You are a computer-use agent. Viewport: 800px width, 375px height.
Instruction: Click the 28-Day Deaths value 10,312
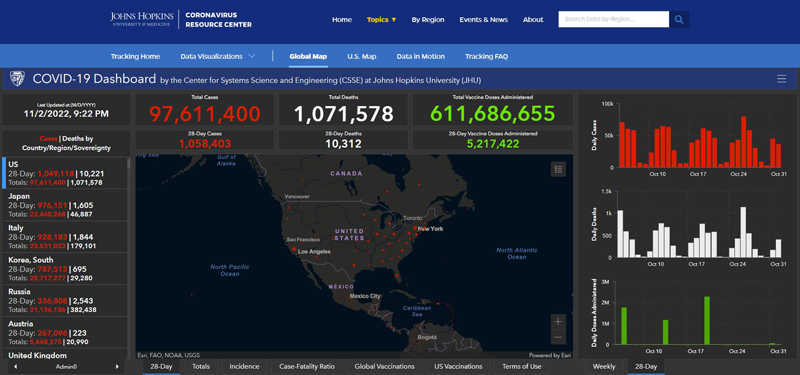tap(343, 143)
